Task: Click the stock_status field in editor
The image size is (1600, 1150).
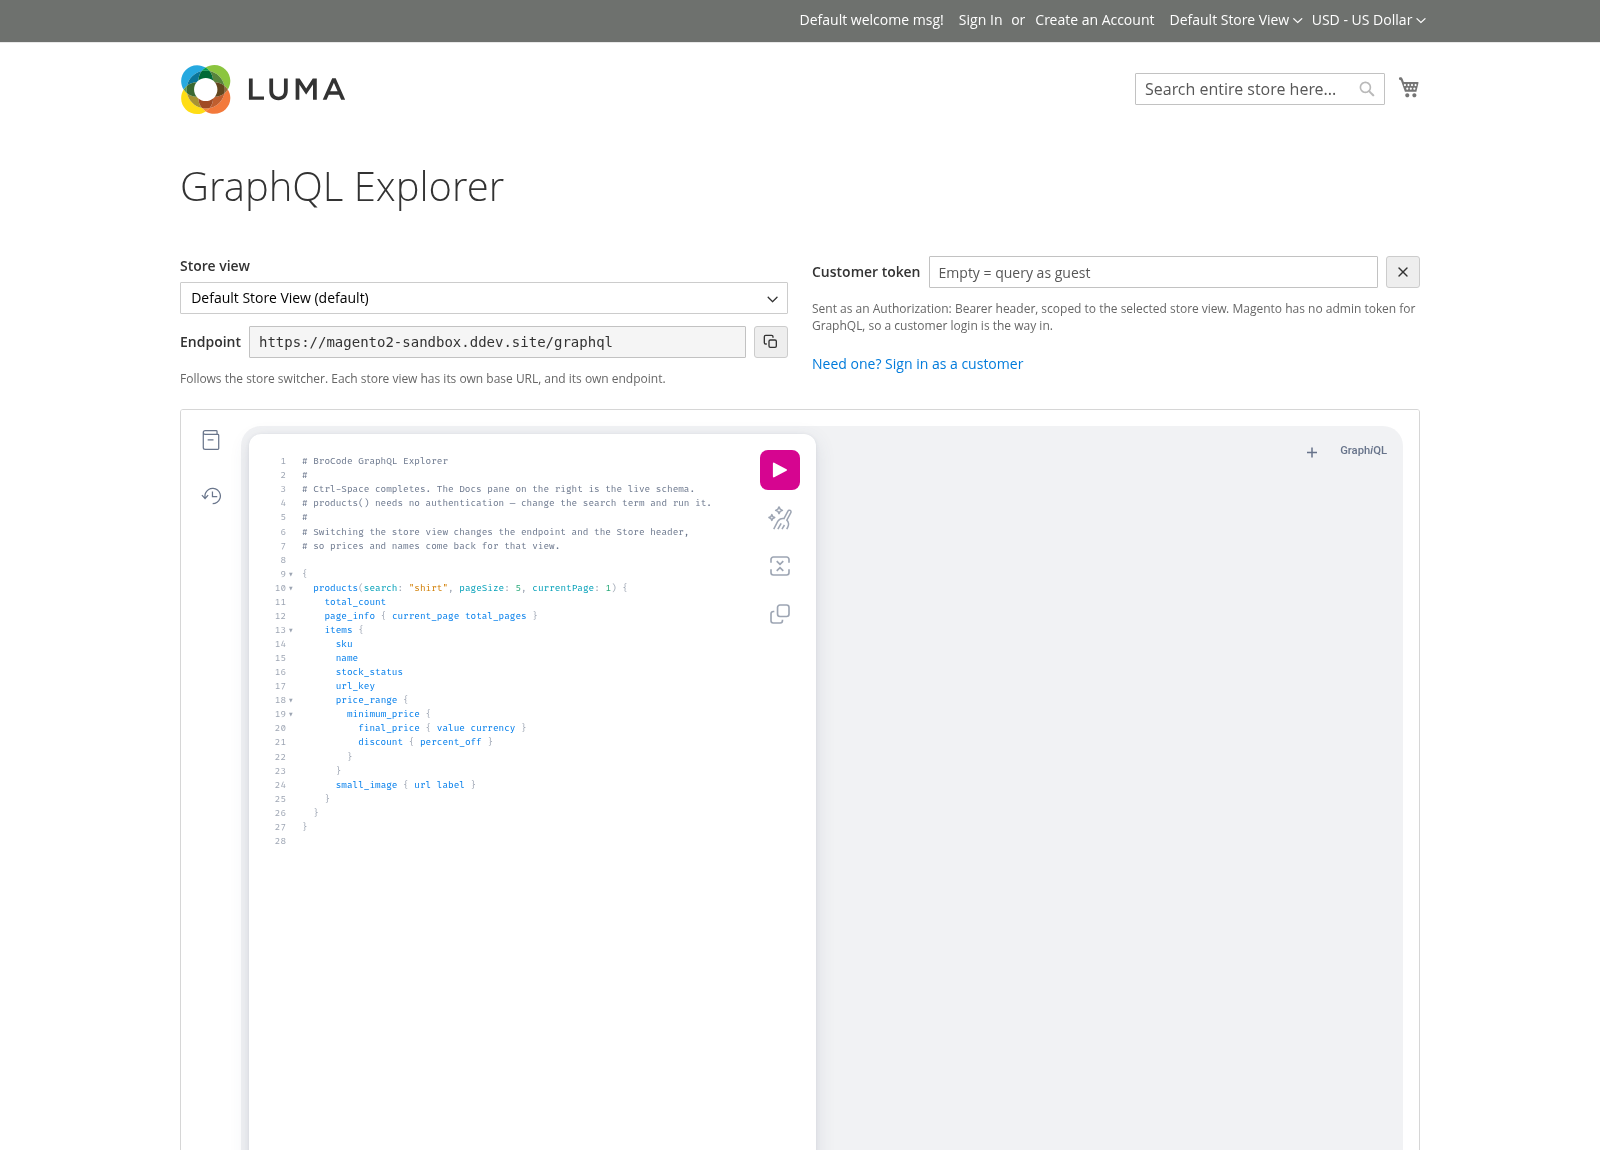Action: (369, 672)
